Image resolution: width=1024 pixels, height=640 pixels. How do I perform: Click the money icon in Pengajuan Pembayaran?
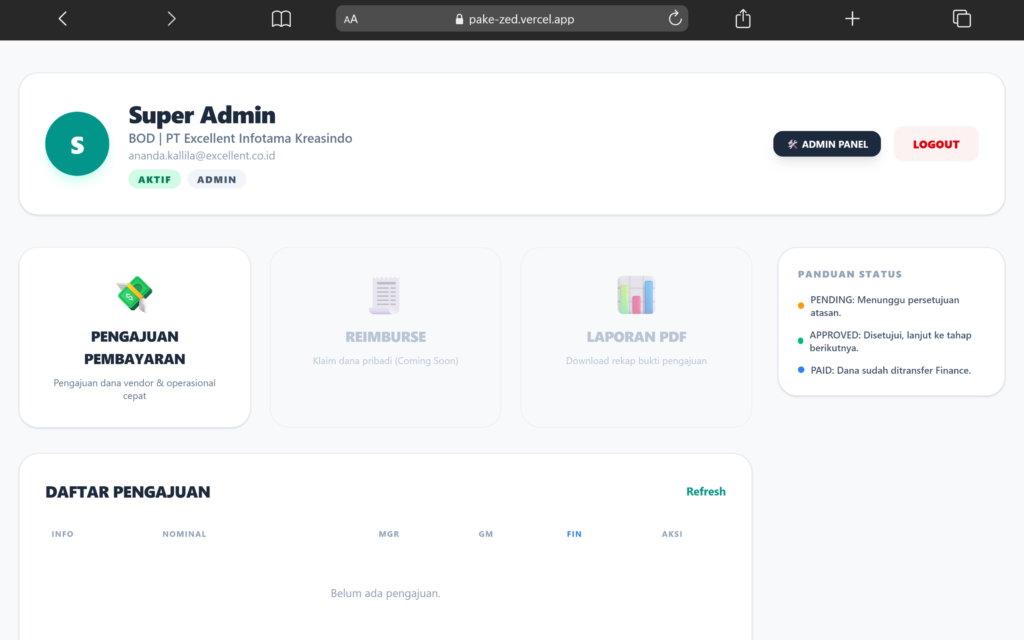coord(134,294)
